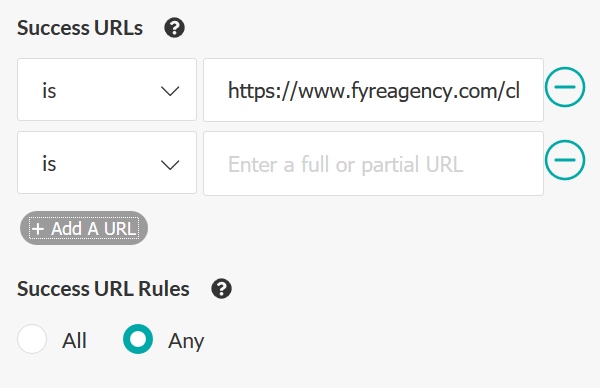The image size is (600, 388).
Task: Focus the 'Enter a full or partial URL' field
Action: 373,163
